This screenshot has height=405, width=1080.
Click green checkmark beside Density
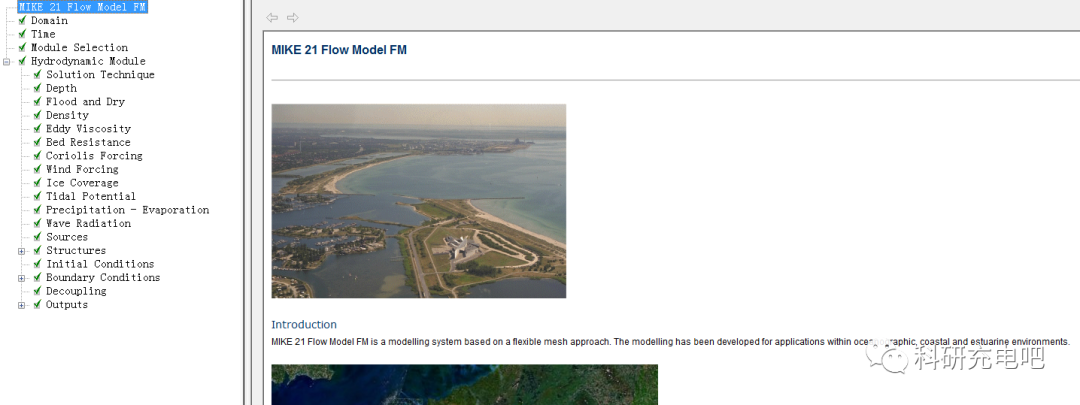pyautogui.click(x=37, y=115)
